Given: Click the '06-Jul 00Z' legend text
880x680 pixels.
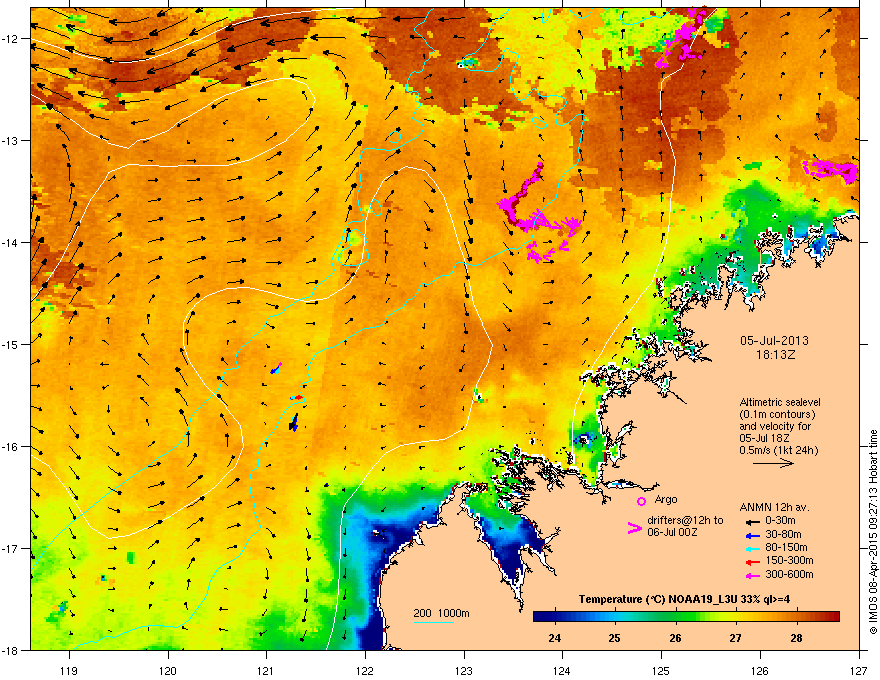Looking at the screenshot, I should pyautogui.click(x=672, y=532).
